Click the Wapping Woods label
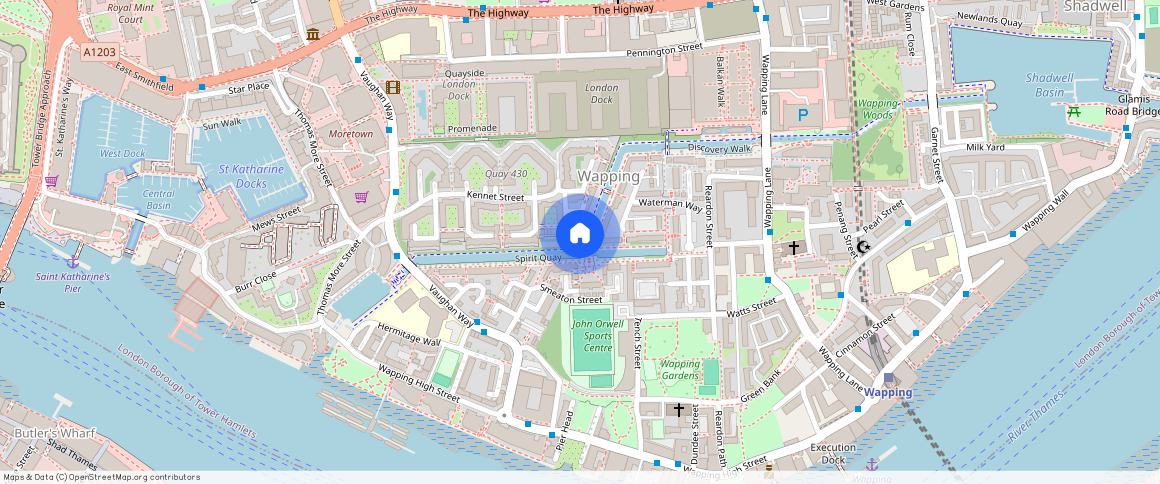The width and height of the screenshot is (1160, 484). coord(878,109)
